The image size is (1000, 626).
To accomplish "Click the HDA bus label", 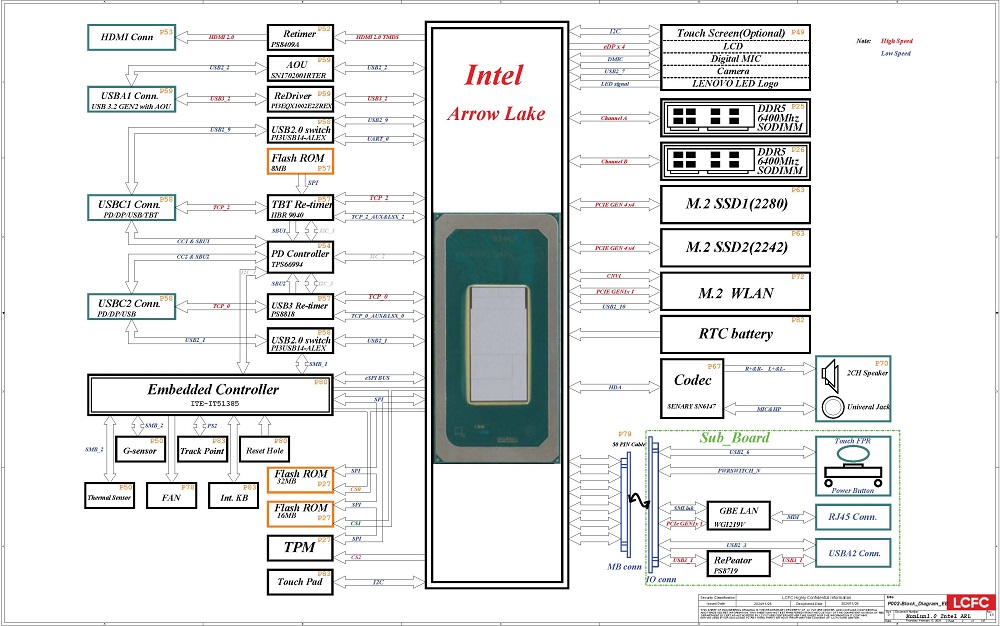I will 615,387.
